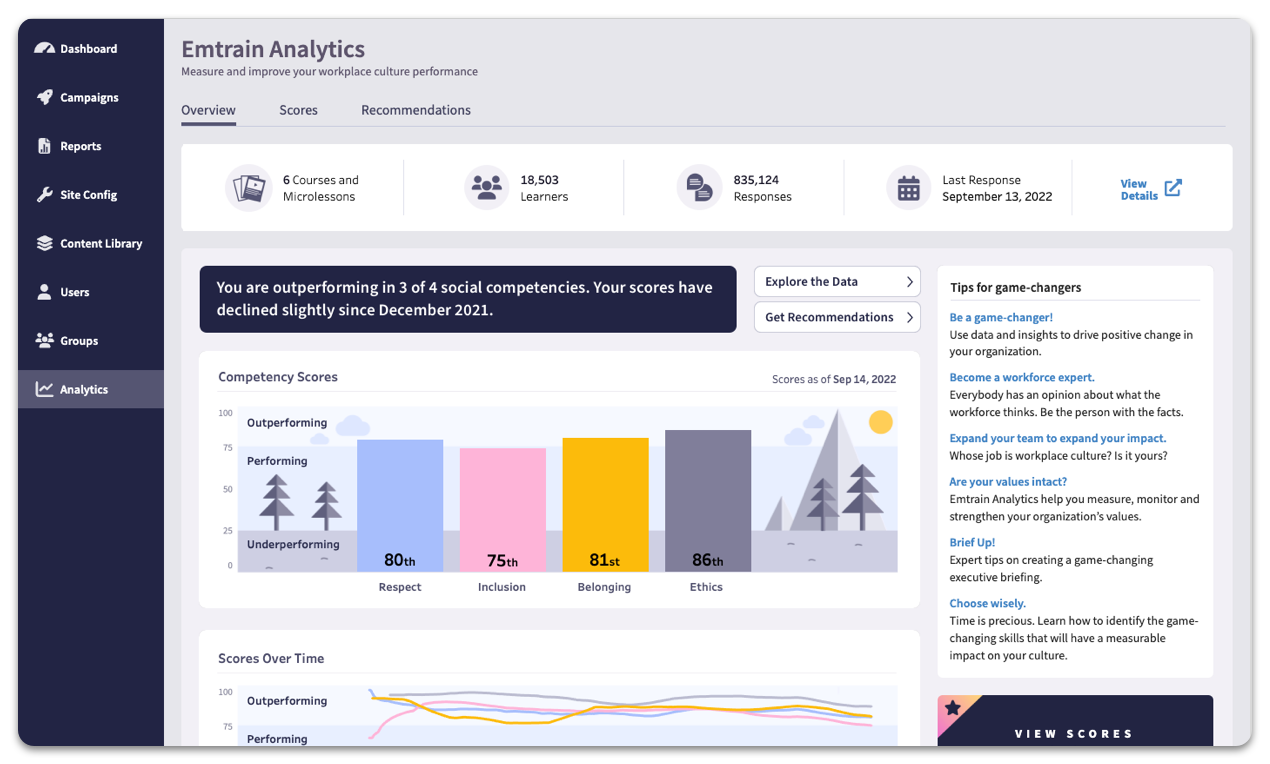Screen dimensions: 1270x764
Task: Click the Users person icon
Action: click(44, 292)
